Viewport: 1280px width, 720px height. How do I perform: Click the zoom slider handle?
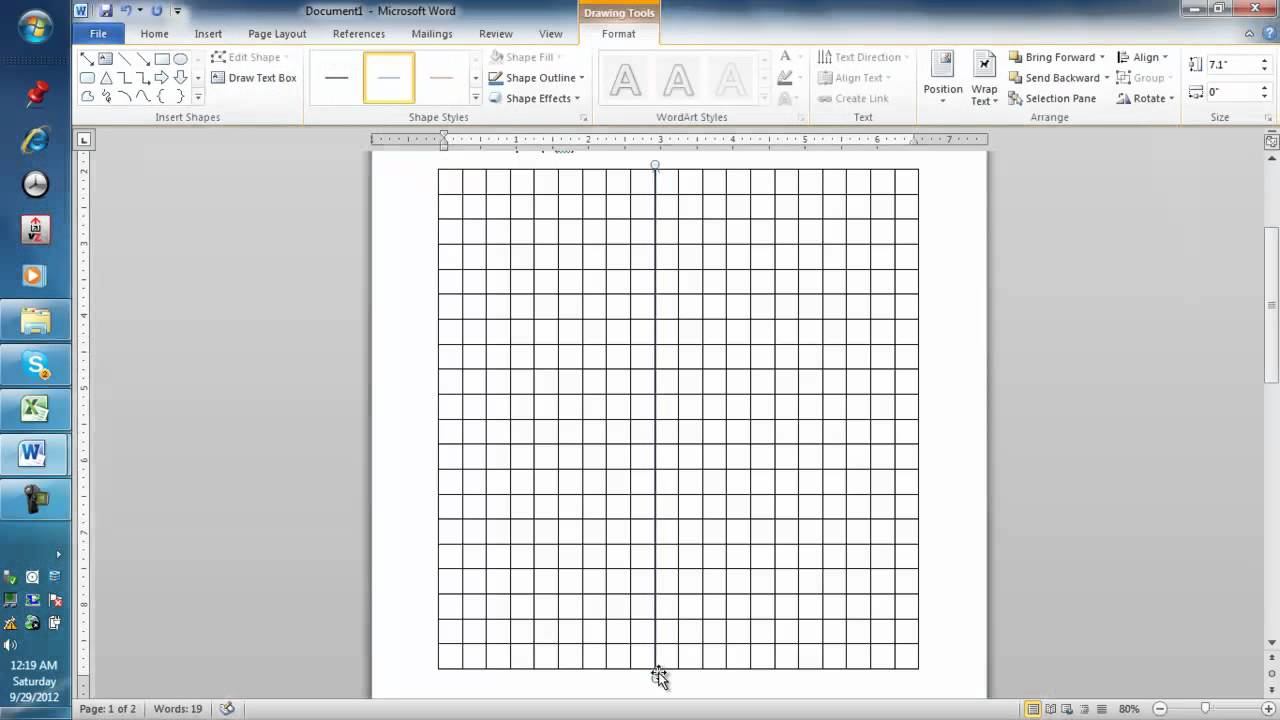coord(1205,709)
